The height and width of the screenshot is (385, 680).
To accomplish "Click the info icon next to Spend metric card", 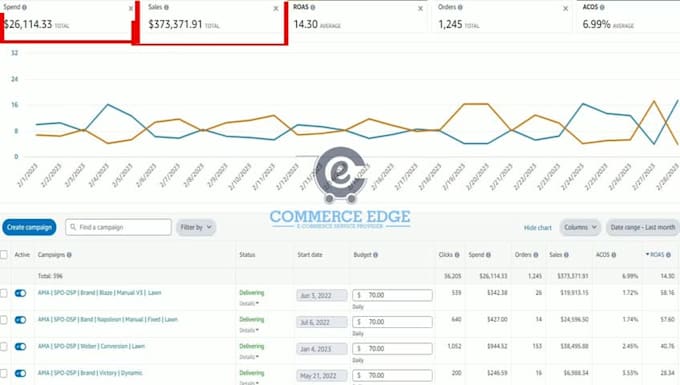I will [25, 7].
